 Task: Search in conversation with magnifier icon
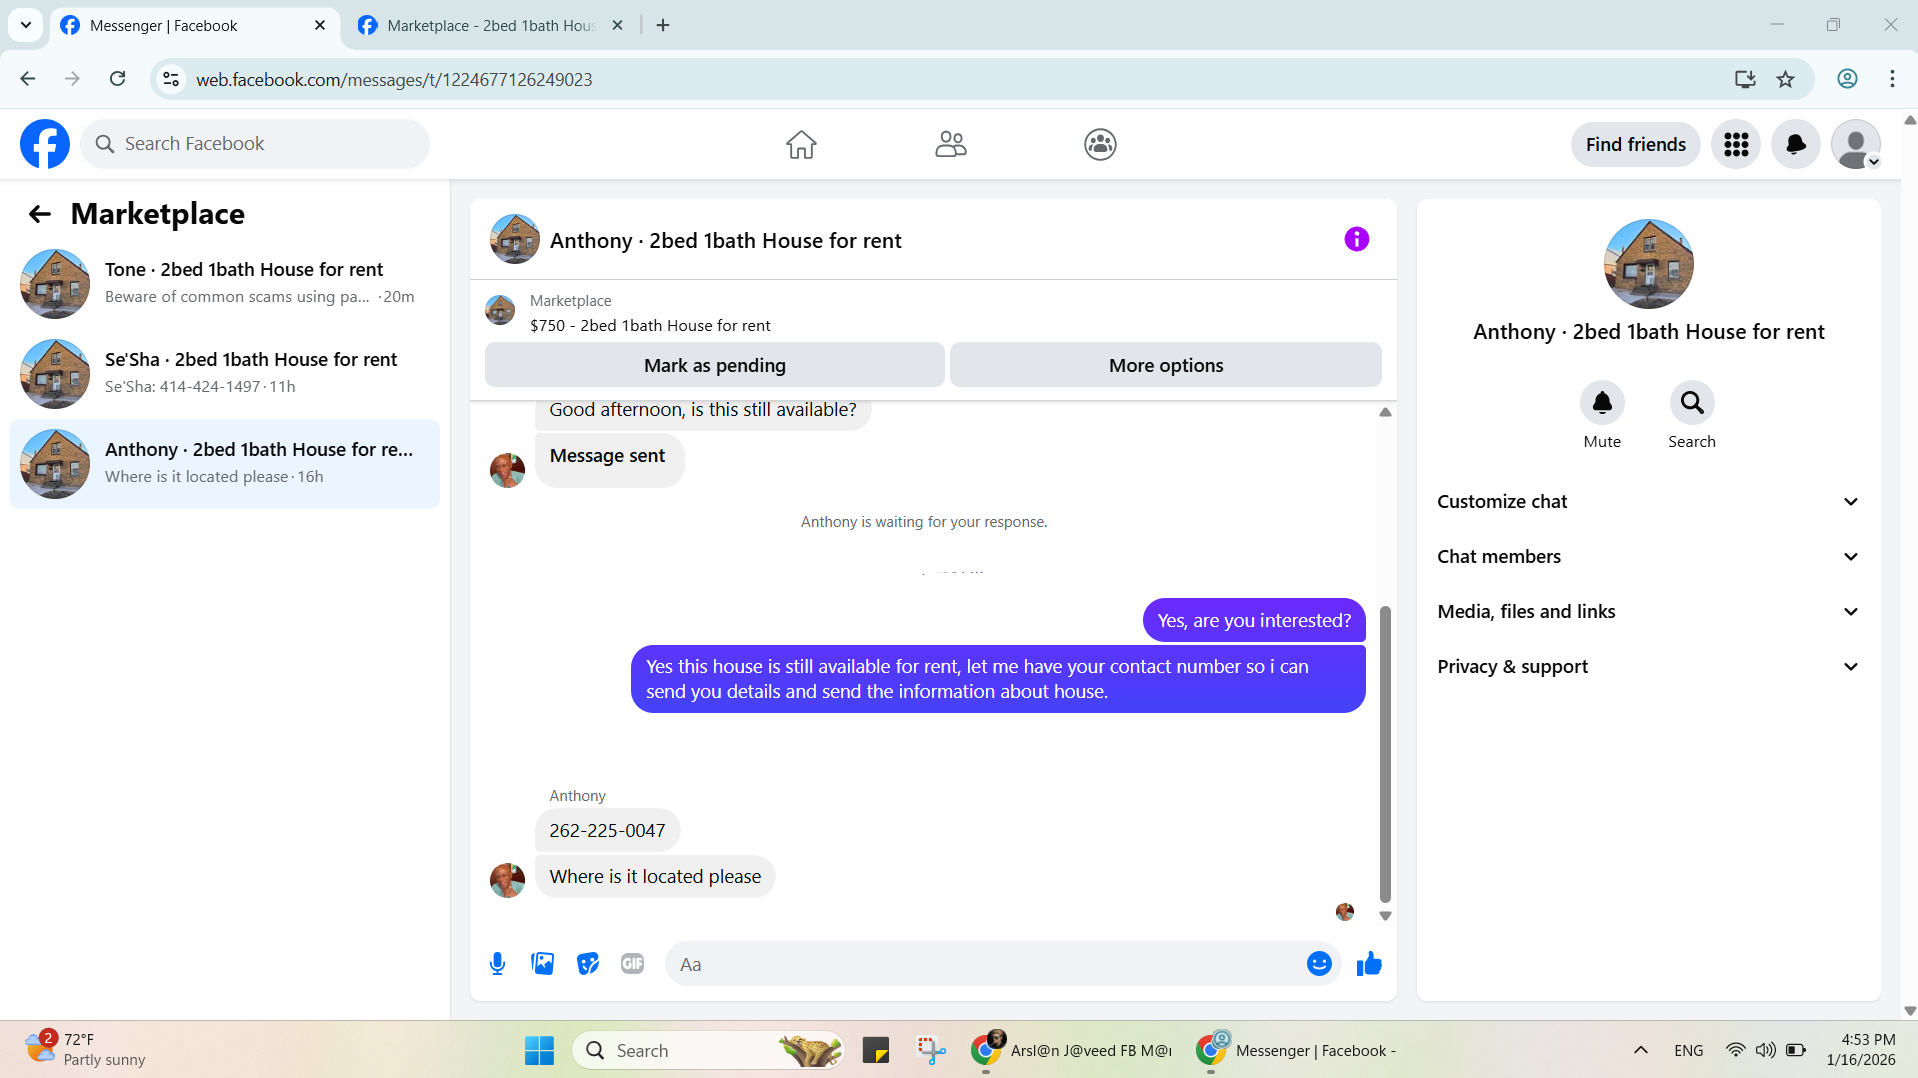click(x=1692, y=403)
